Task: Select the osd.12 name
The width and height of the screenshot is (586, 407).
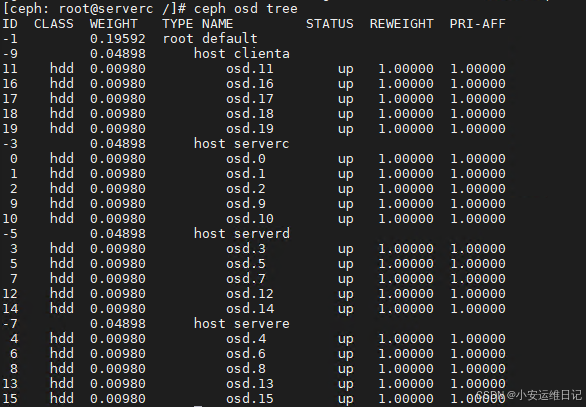Action: pyautogui.click(x=250, y=294)
